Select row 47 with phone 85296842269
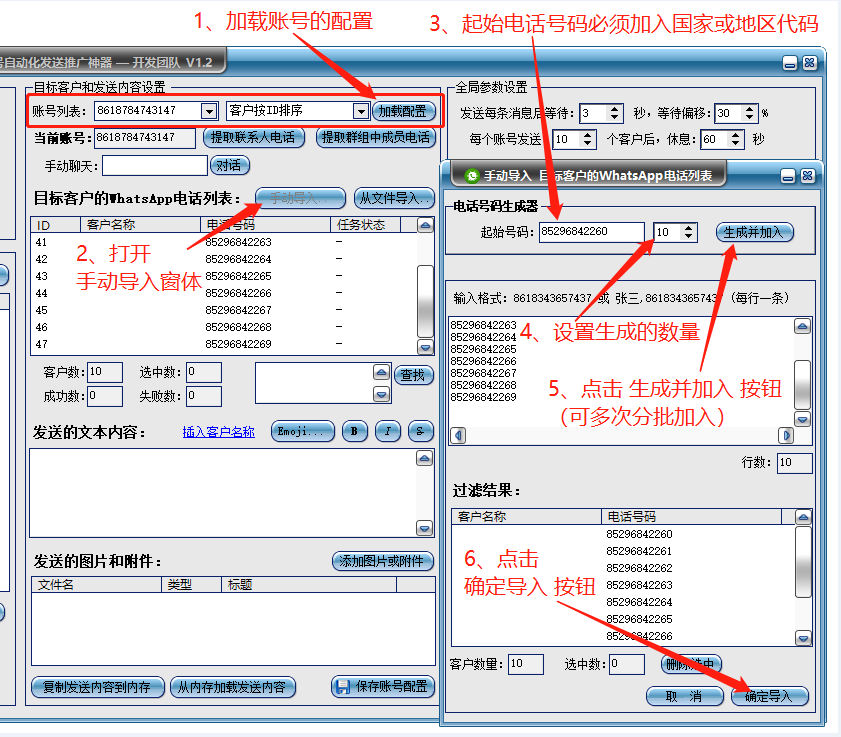Screen dimensions: 841x737 pos(224,344)
